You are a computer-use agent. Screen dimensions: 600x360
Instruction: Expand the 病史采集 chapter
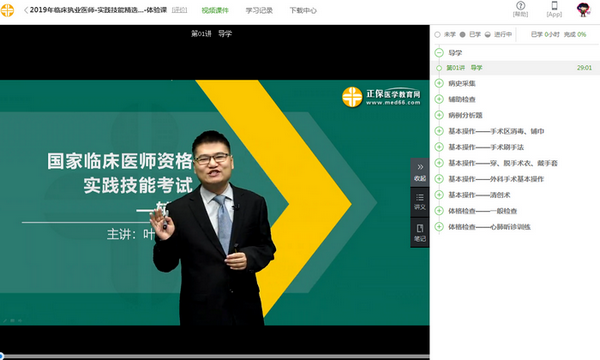click(x=439, y=83)
